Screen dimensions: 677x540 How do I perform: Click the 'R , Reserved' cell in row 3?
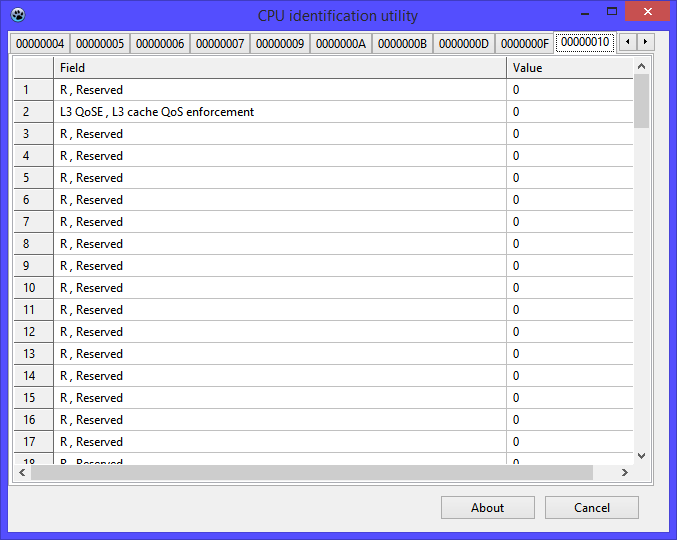pyautogui.click(x=280, y=134)
